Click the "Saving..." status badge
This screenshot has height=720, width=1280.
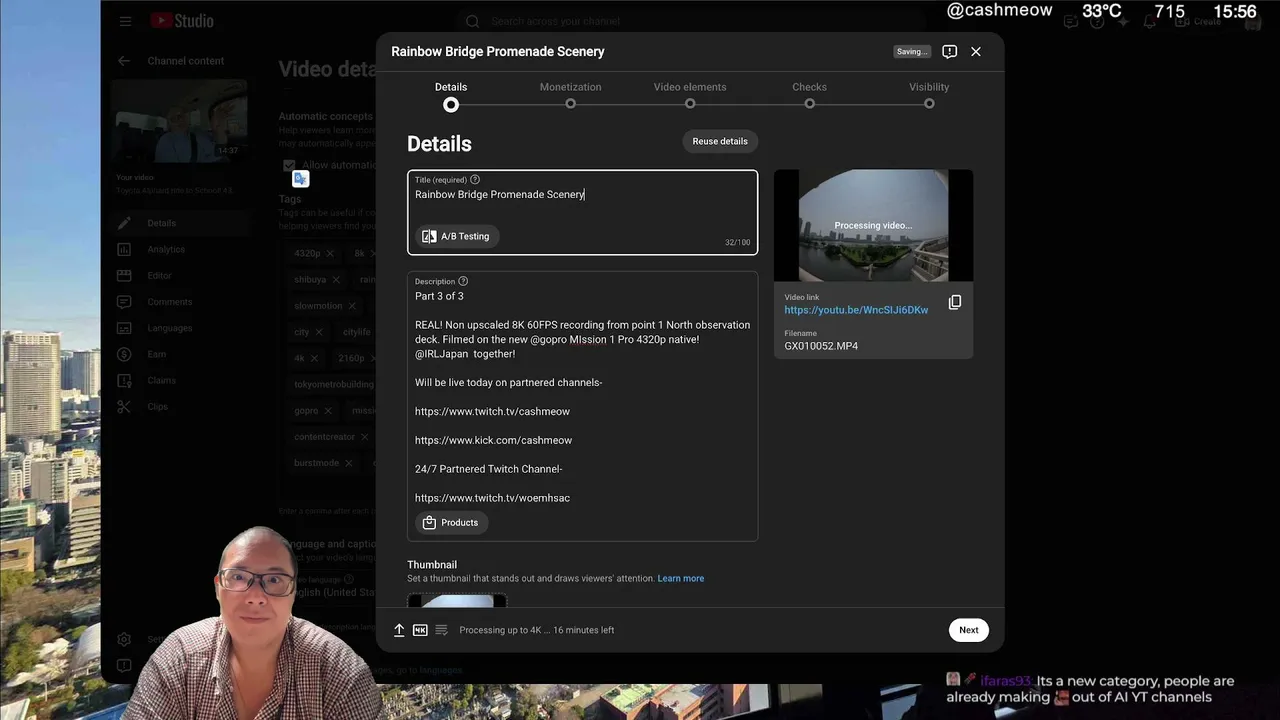[x=912, y=51]
